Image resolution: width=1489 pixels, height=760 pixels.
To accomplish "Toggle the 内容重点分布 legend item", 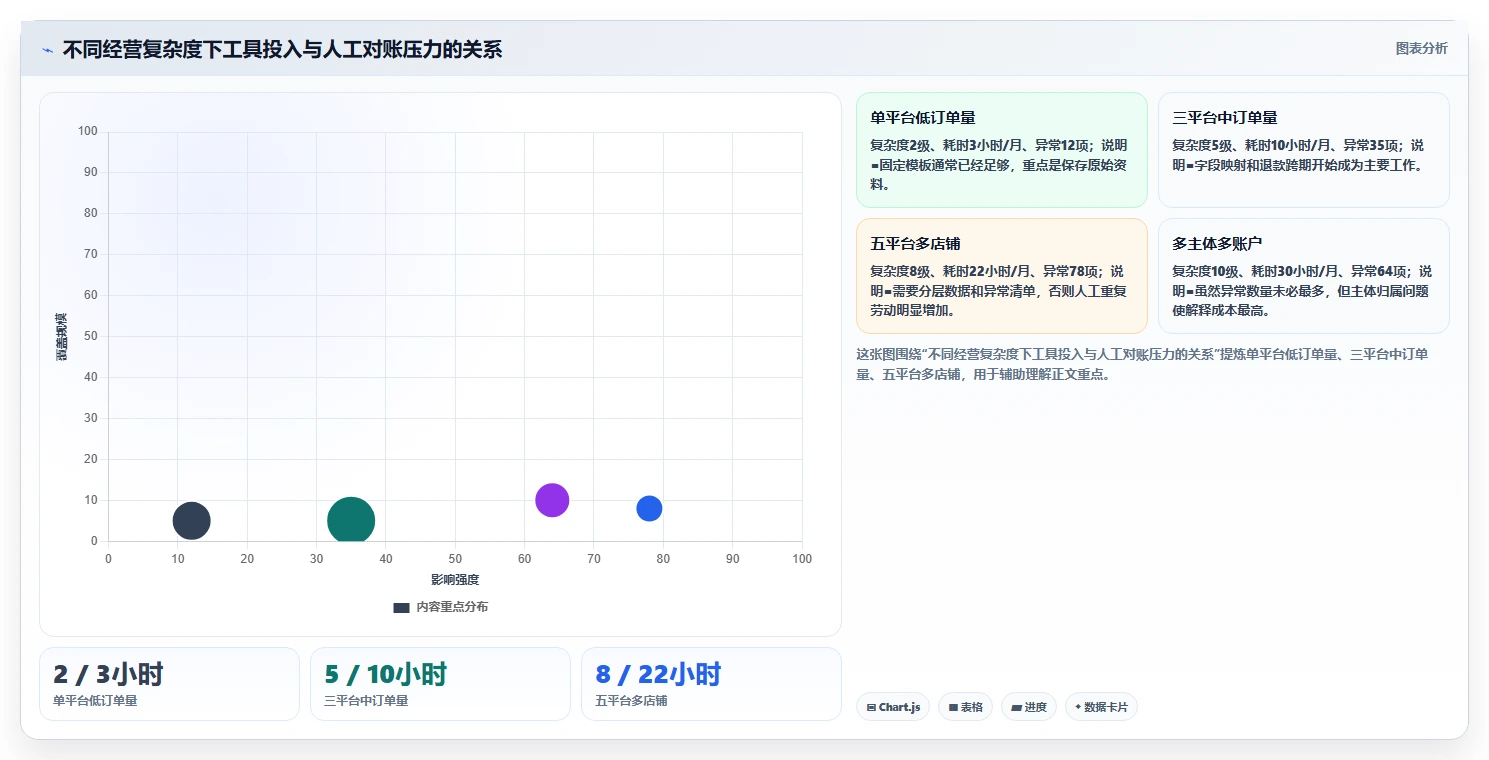I will (x=440, y=607).
